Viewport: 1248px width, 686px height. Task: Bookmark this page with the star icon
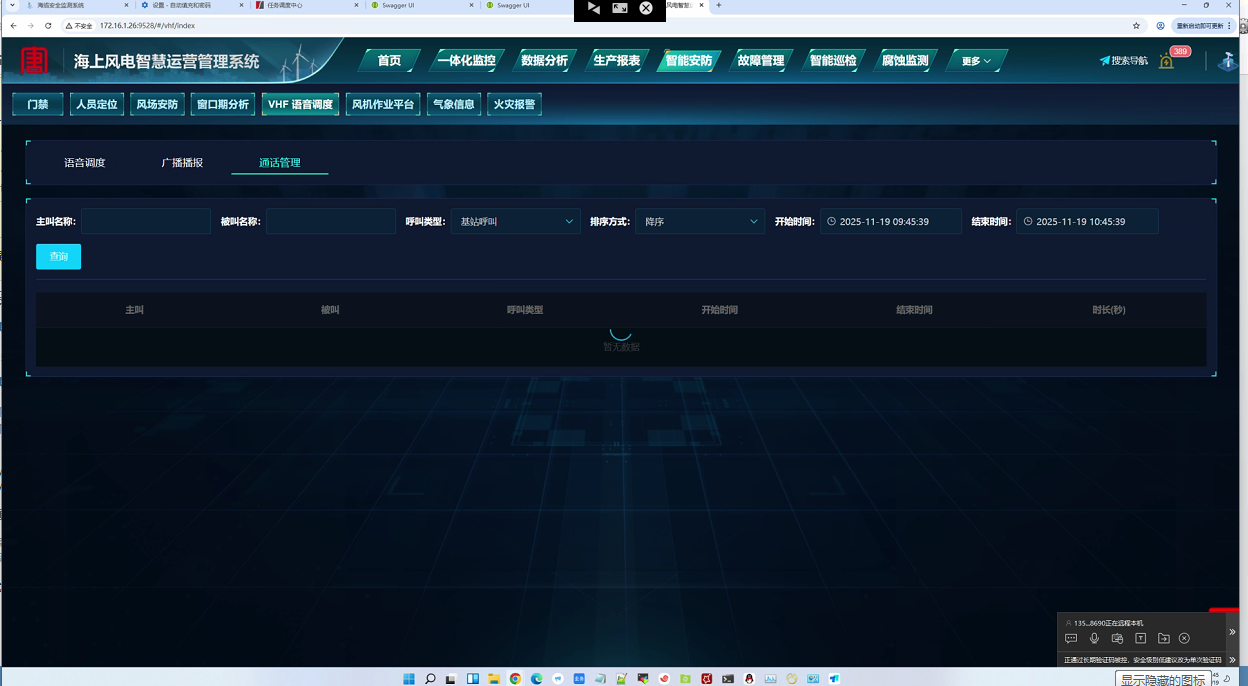point(1136,26)
